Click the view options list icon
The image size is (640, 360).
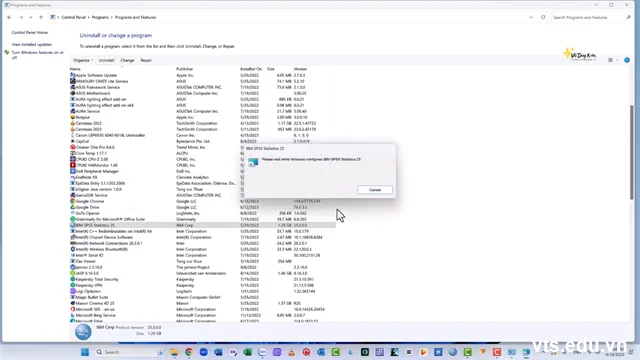click(610, 60)
